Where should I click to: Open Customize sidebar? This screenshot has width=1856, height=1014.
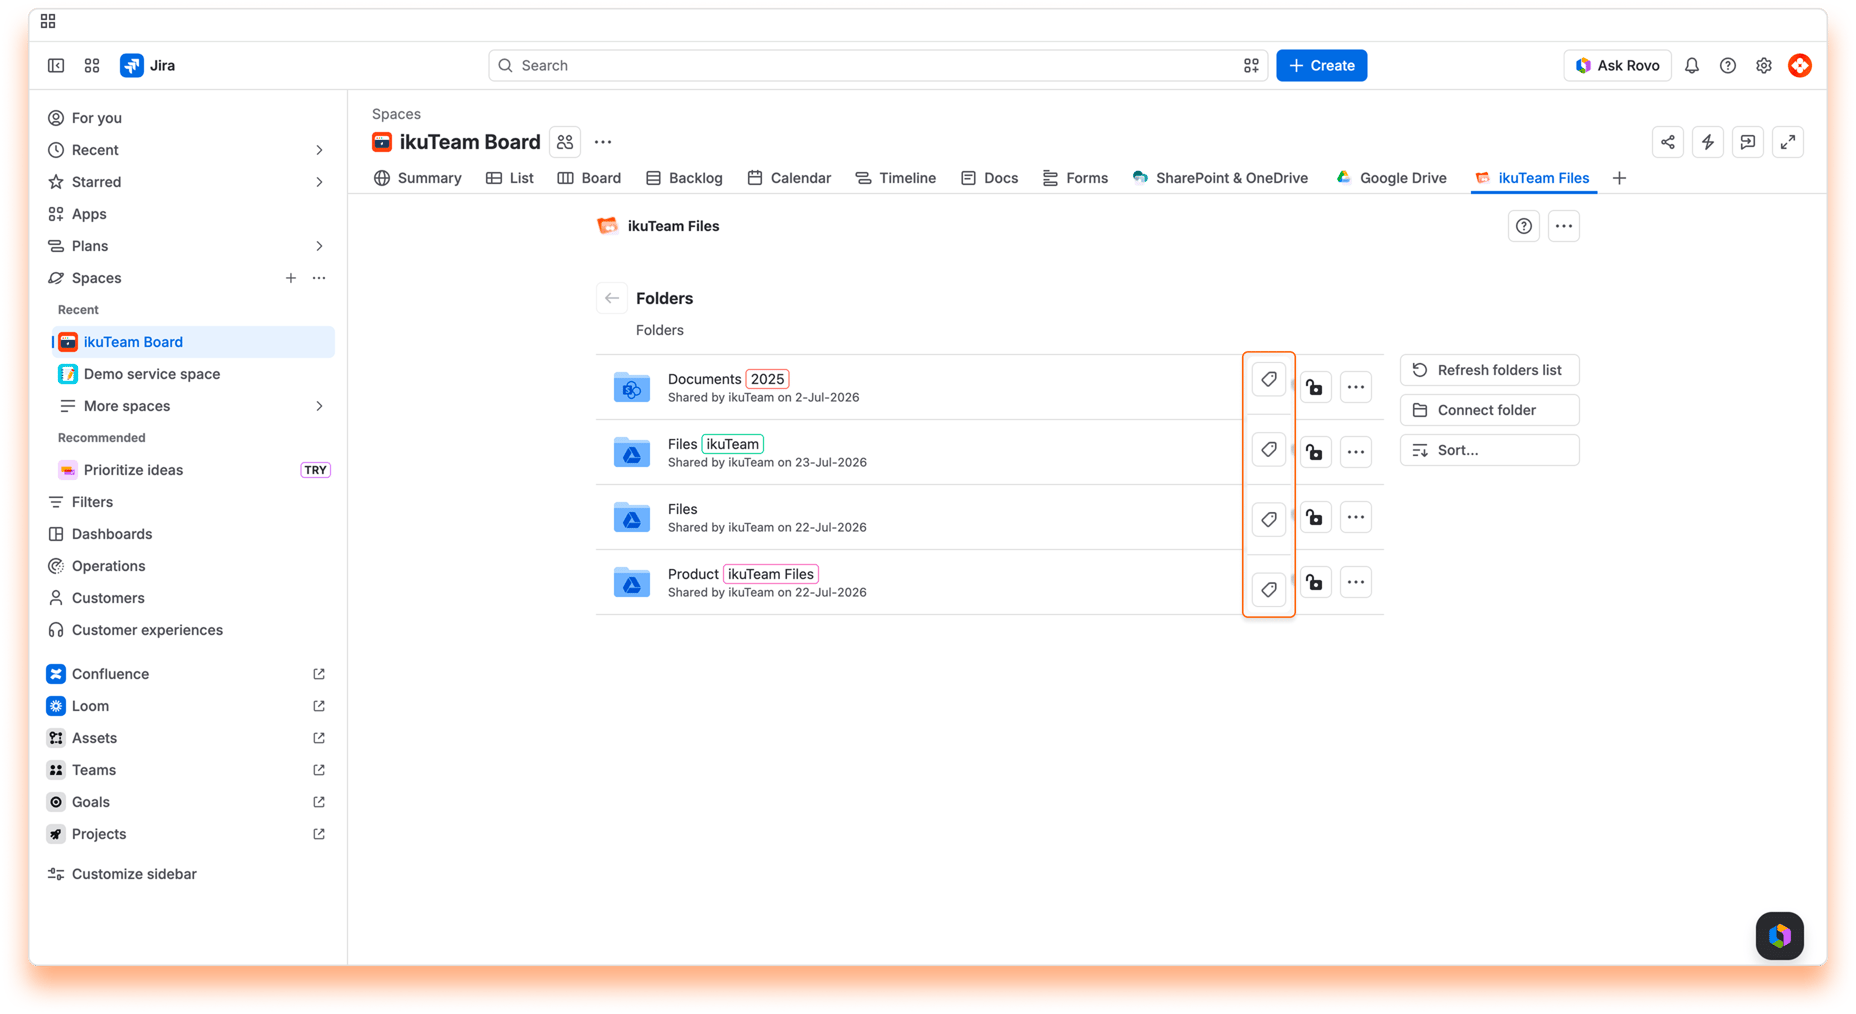(x=122, y=874)
